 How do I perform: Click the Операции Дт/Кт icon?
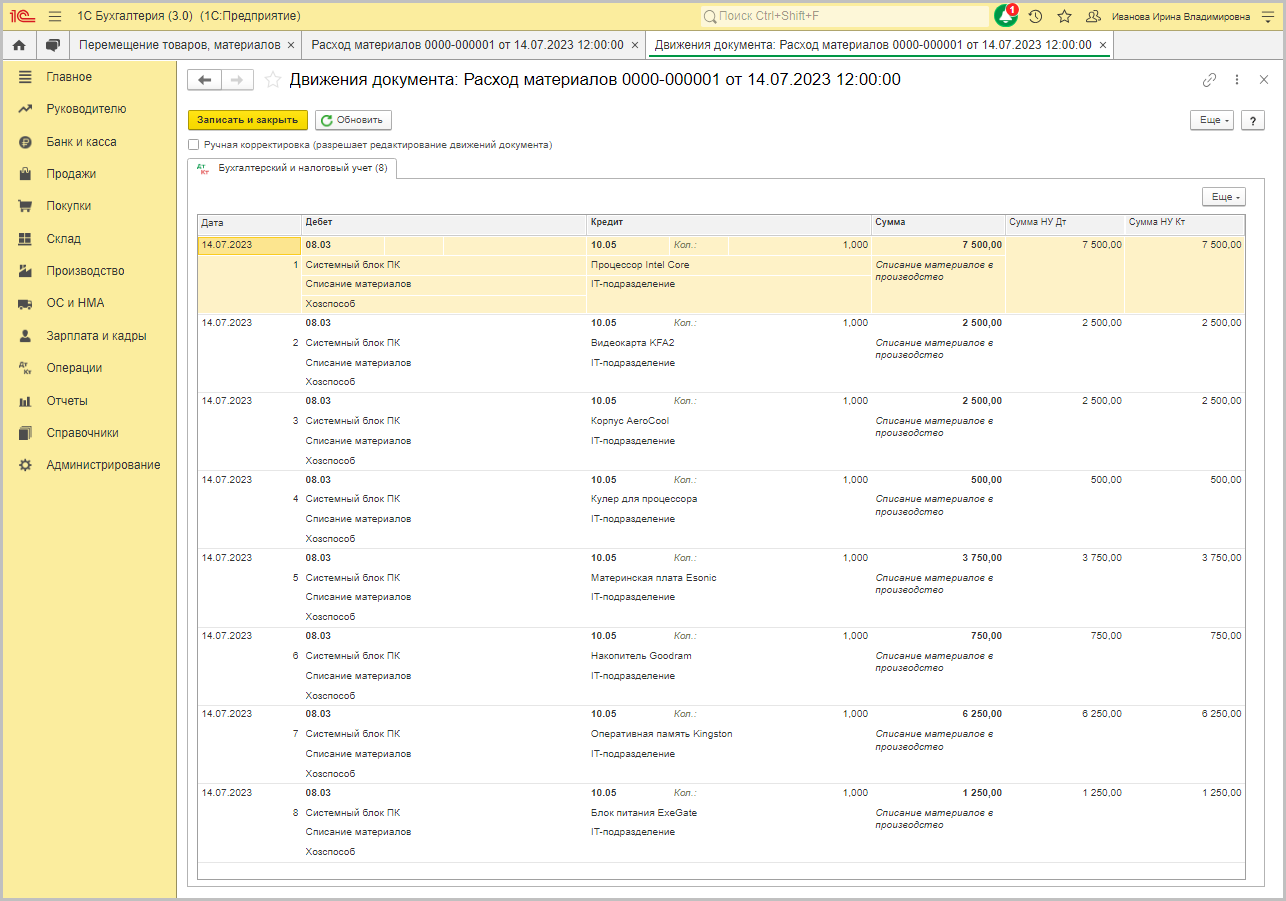pyautogui.click(x=25, y=368)
